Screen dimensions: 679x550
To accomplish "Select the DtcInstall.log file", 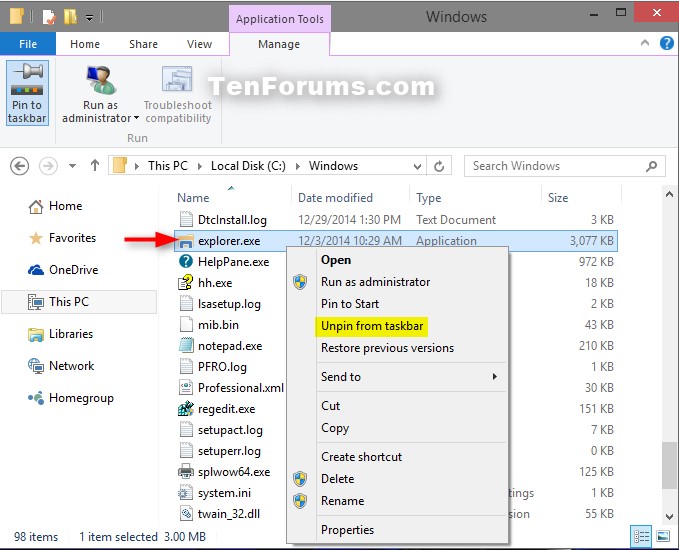I will pyautogui.click(x=232, y=220).
